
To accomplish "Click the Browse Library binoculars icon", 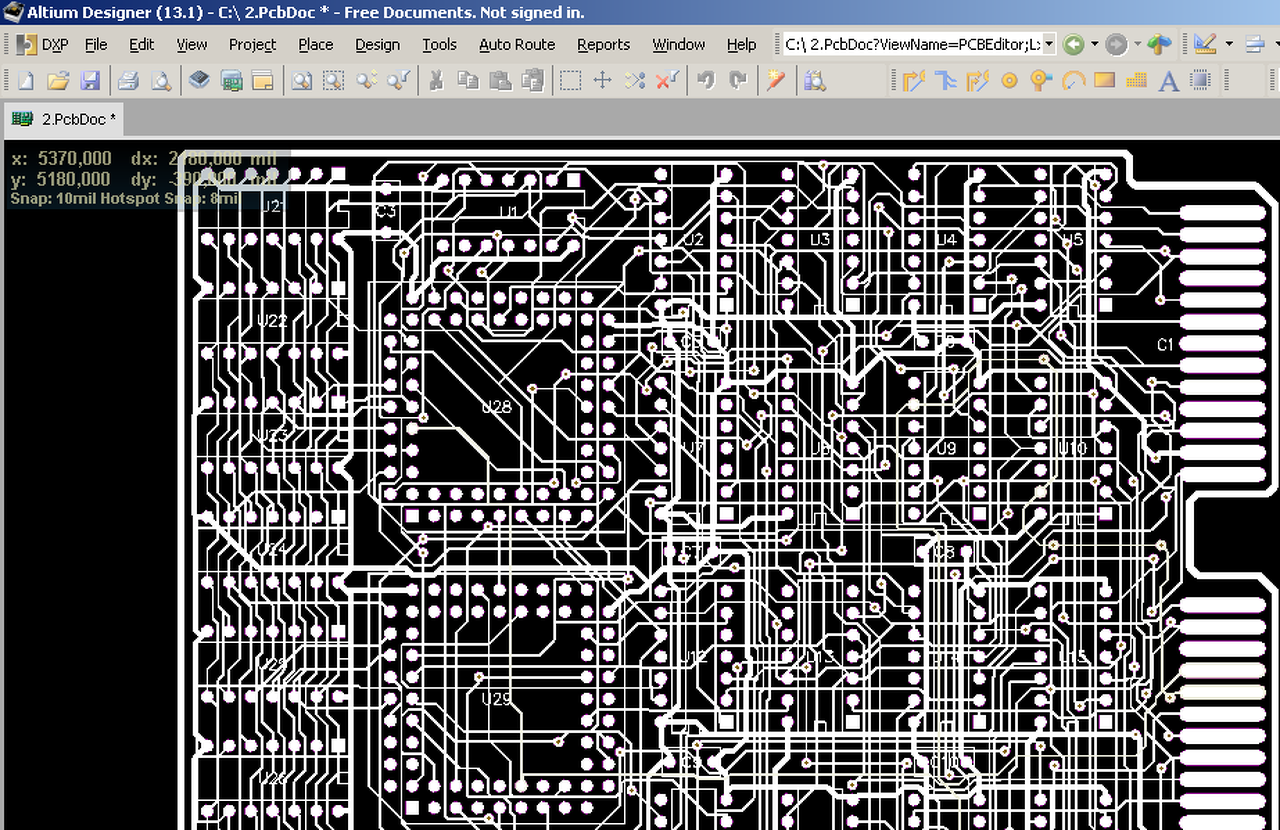I will (x=814, y=81).
